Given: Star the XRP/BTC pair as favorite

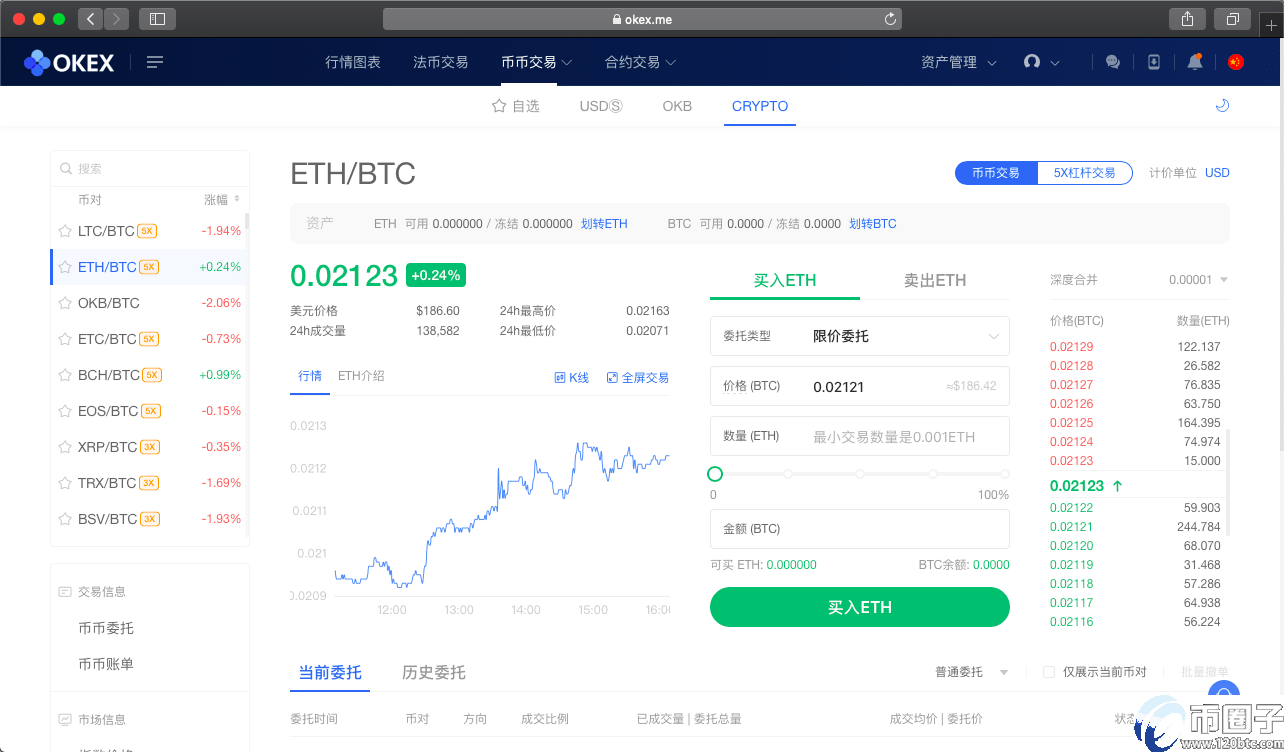Looking at the screenshot, I should 65,447.
